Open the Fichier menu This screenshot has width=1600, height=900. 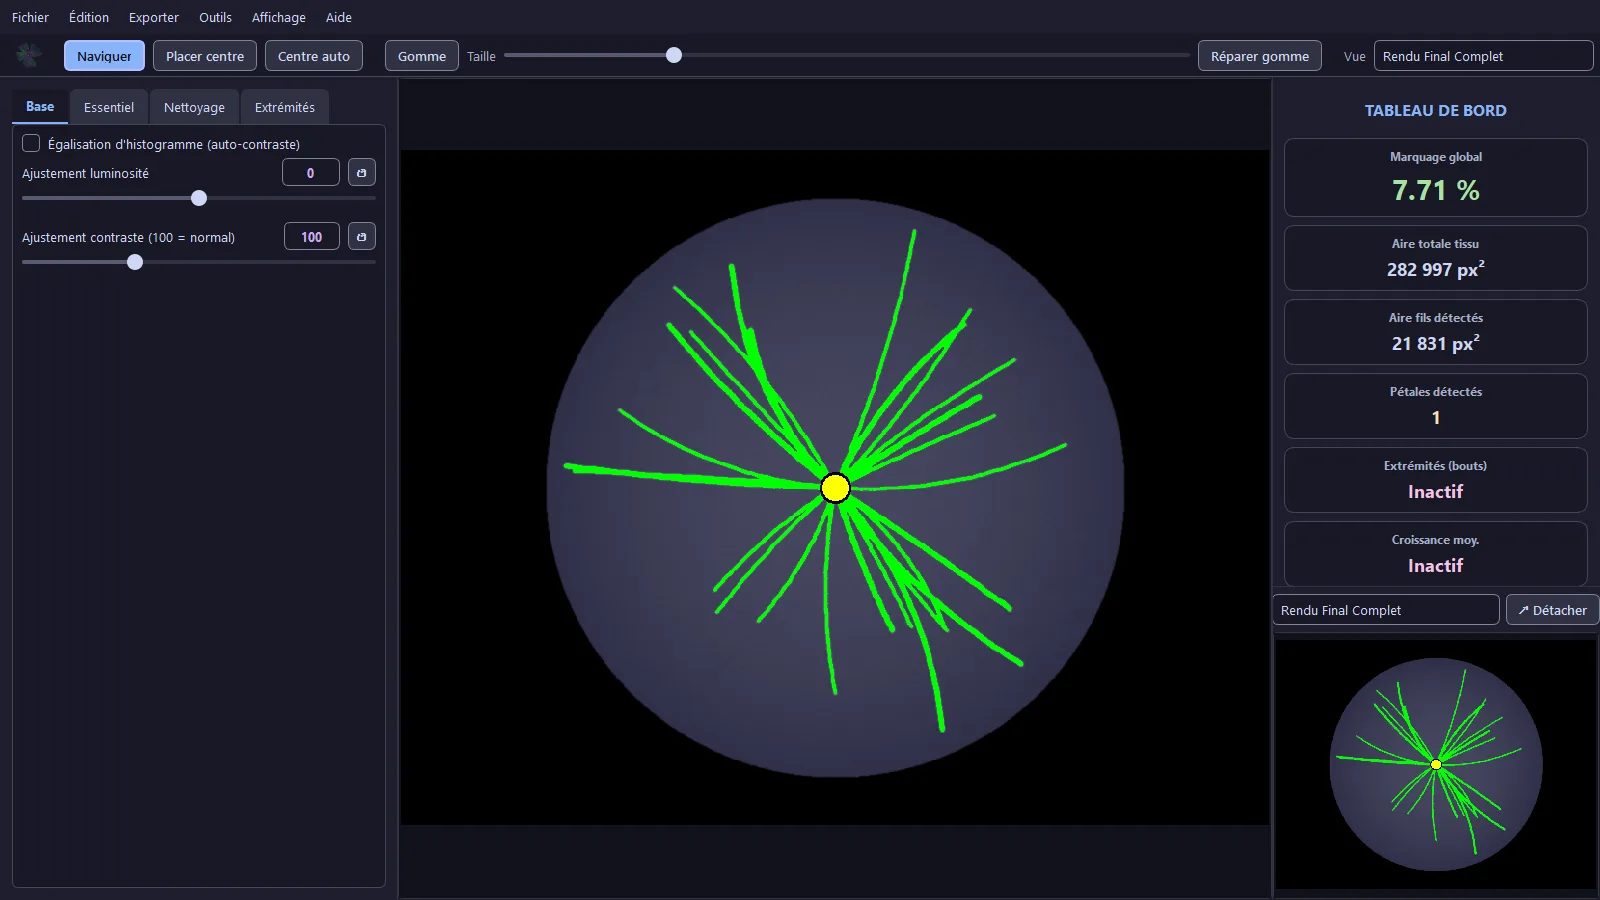click(x=30, y=17)
